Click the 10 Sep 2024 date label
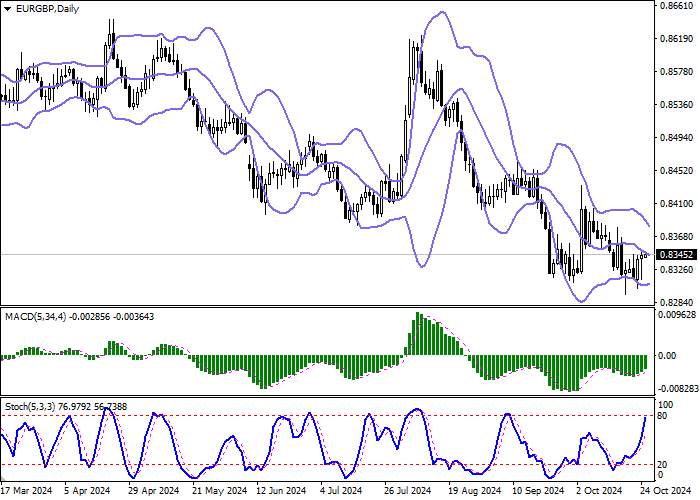700x500 pixels. (x=539, y=491)
